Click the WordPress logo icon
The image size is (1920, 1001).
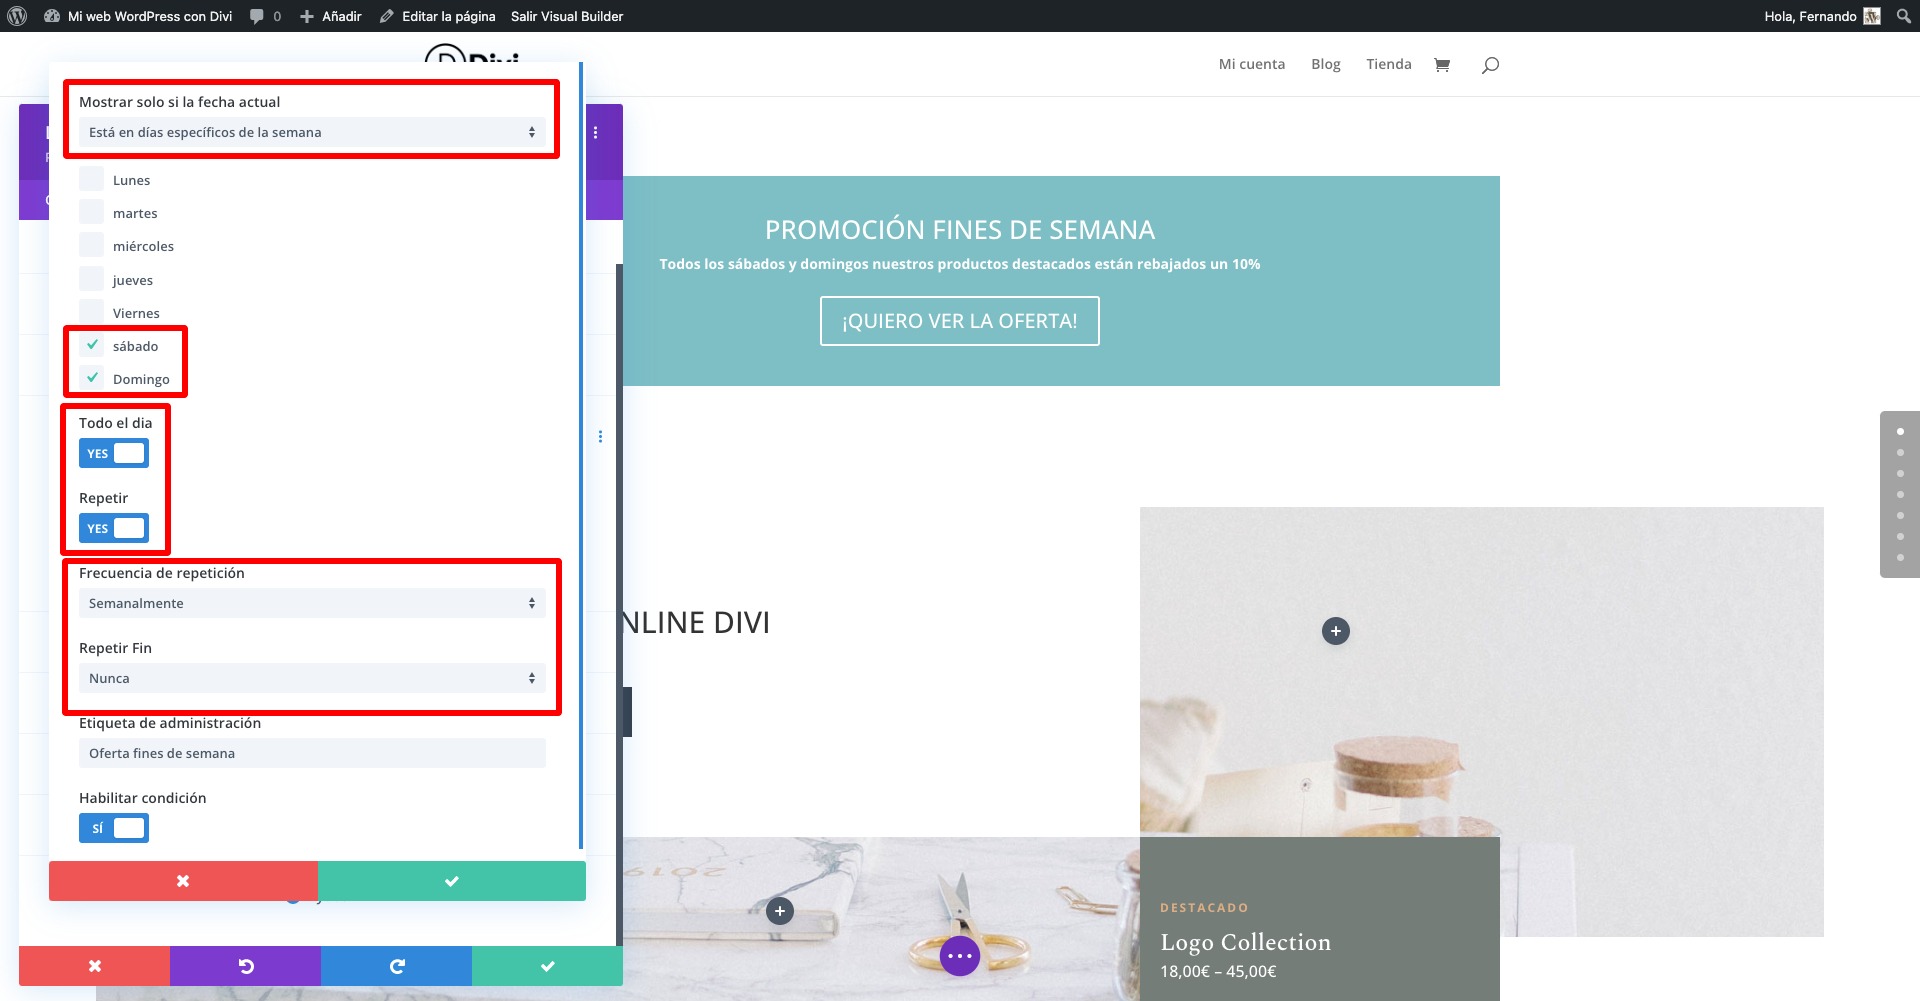[17, 16]
